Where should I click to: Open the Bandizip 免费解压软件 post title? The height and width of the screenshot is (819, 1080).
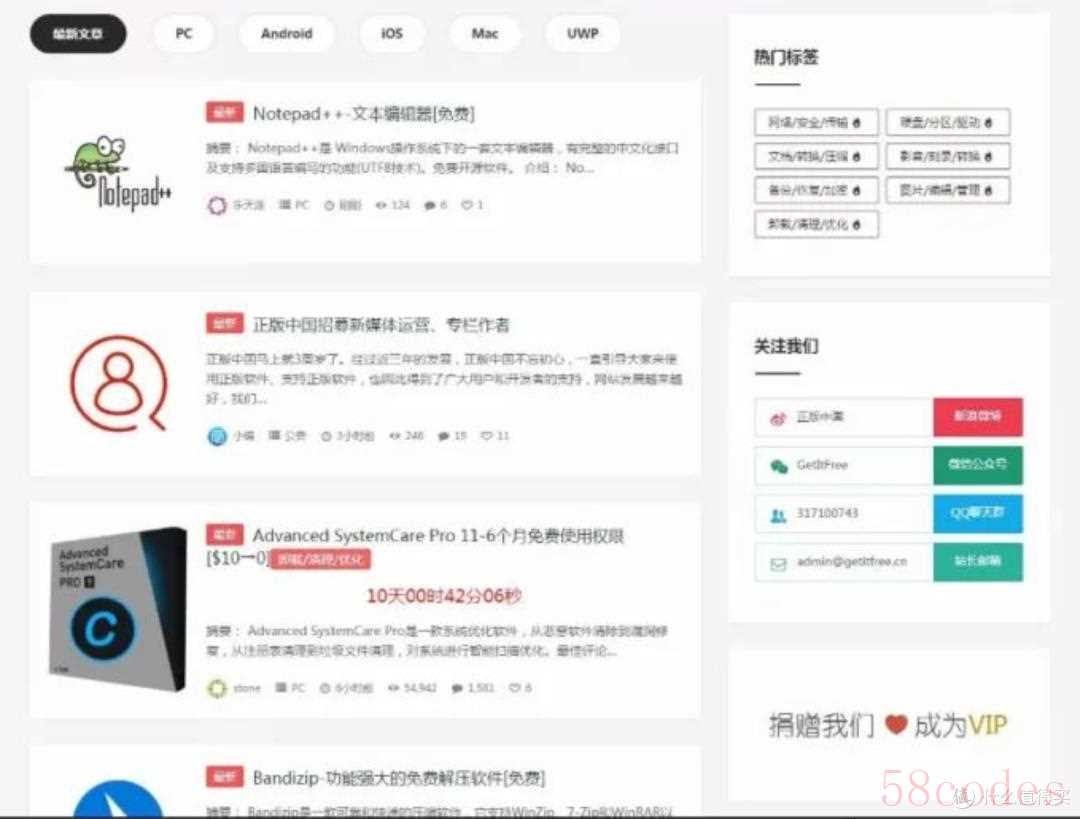point(399,778)
